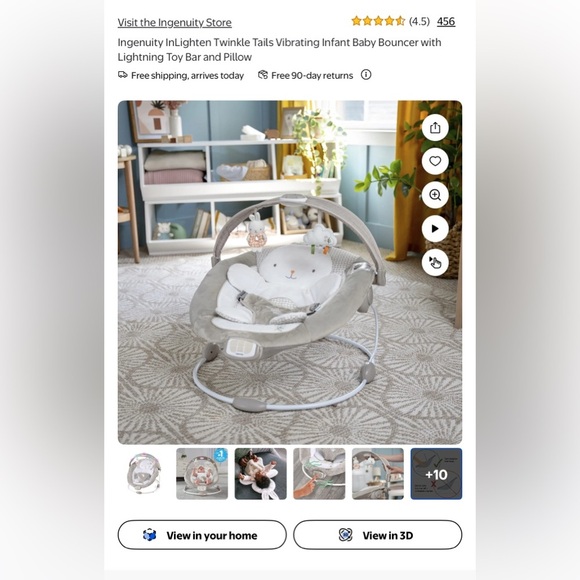
Task: Click the 3D atom icon
Action: tap(345, 535)
